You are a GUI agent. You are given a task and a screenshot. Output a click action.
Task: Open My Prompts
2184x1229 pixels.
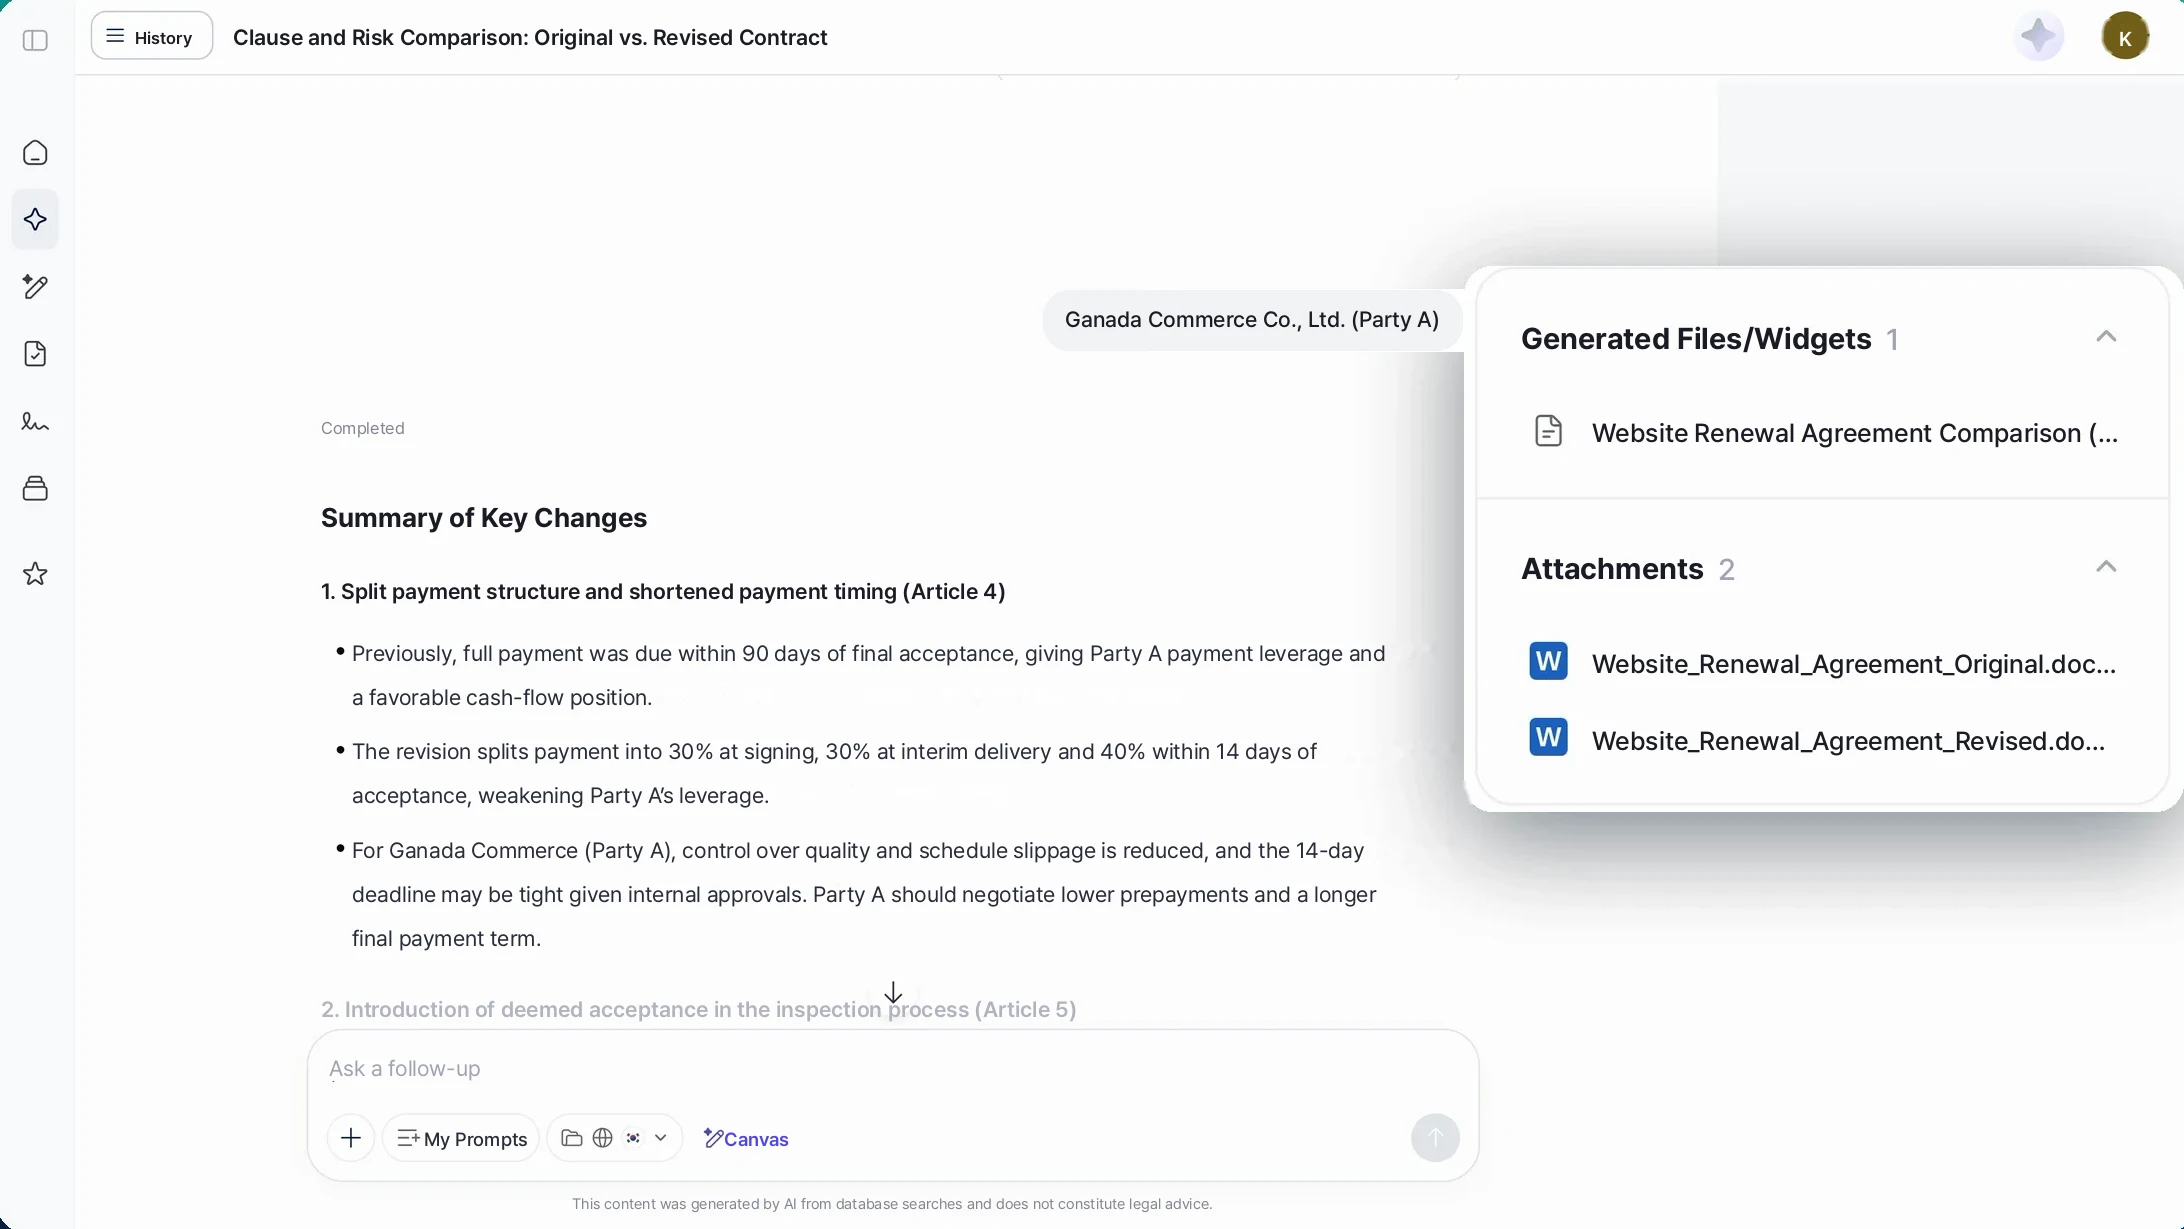461,1138
